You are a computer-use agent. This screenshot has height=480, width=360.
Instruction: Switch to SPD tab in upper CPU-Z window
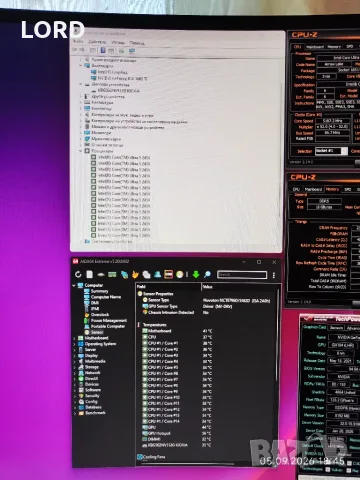click(350, 47)
